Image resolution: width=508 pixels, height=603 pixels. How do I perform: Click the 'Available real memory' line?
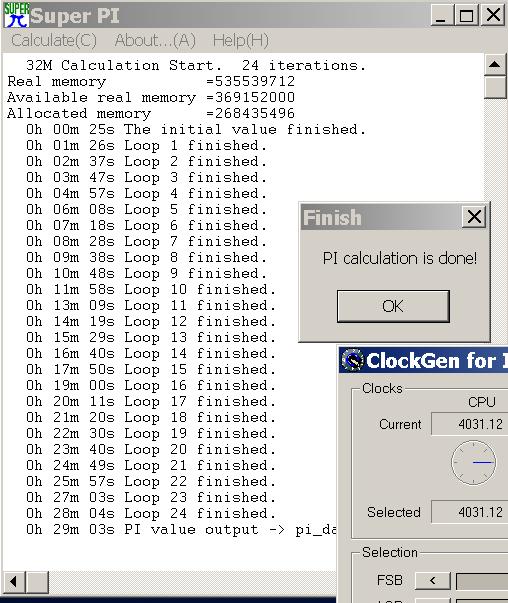pos(151,98)
